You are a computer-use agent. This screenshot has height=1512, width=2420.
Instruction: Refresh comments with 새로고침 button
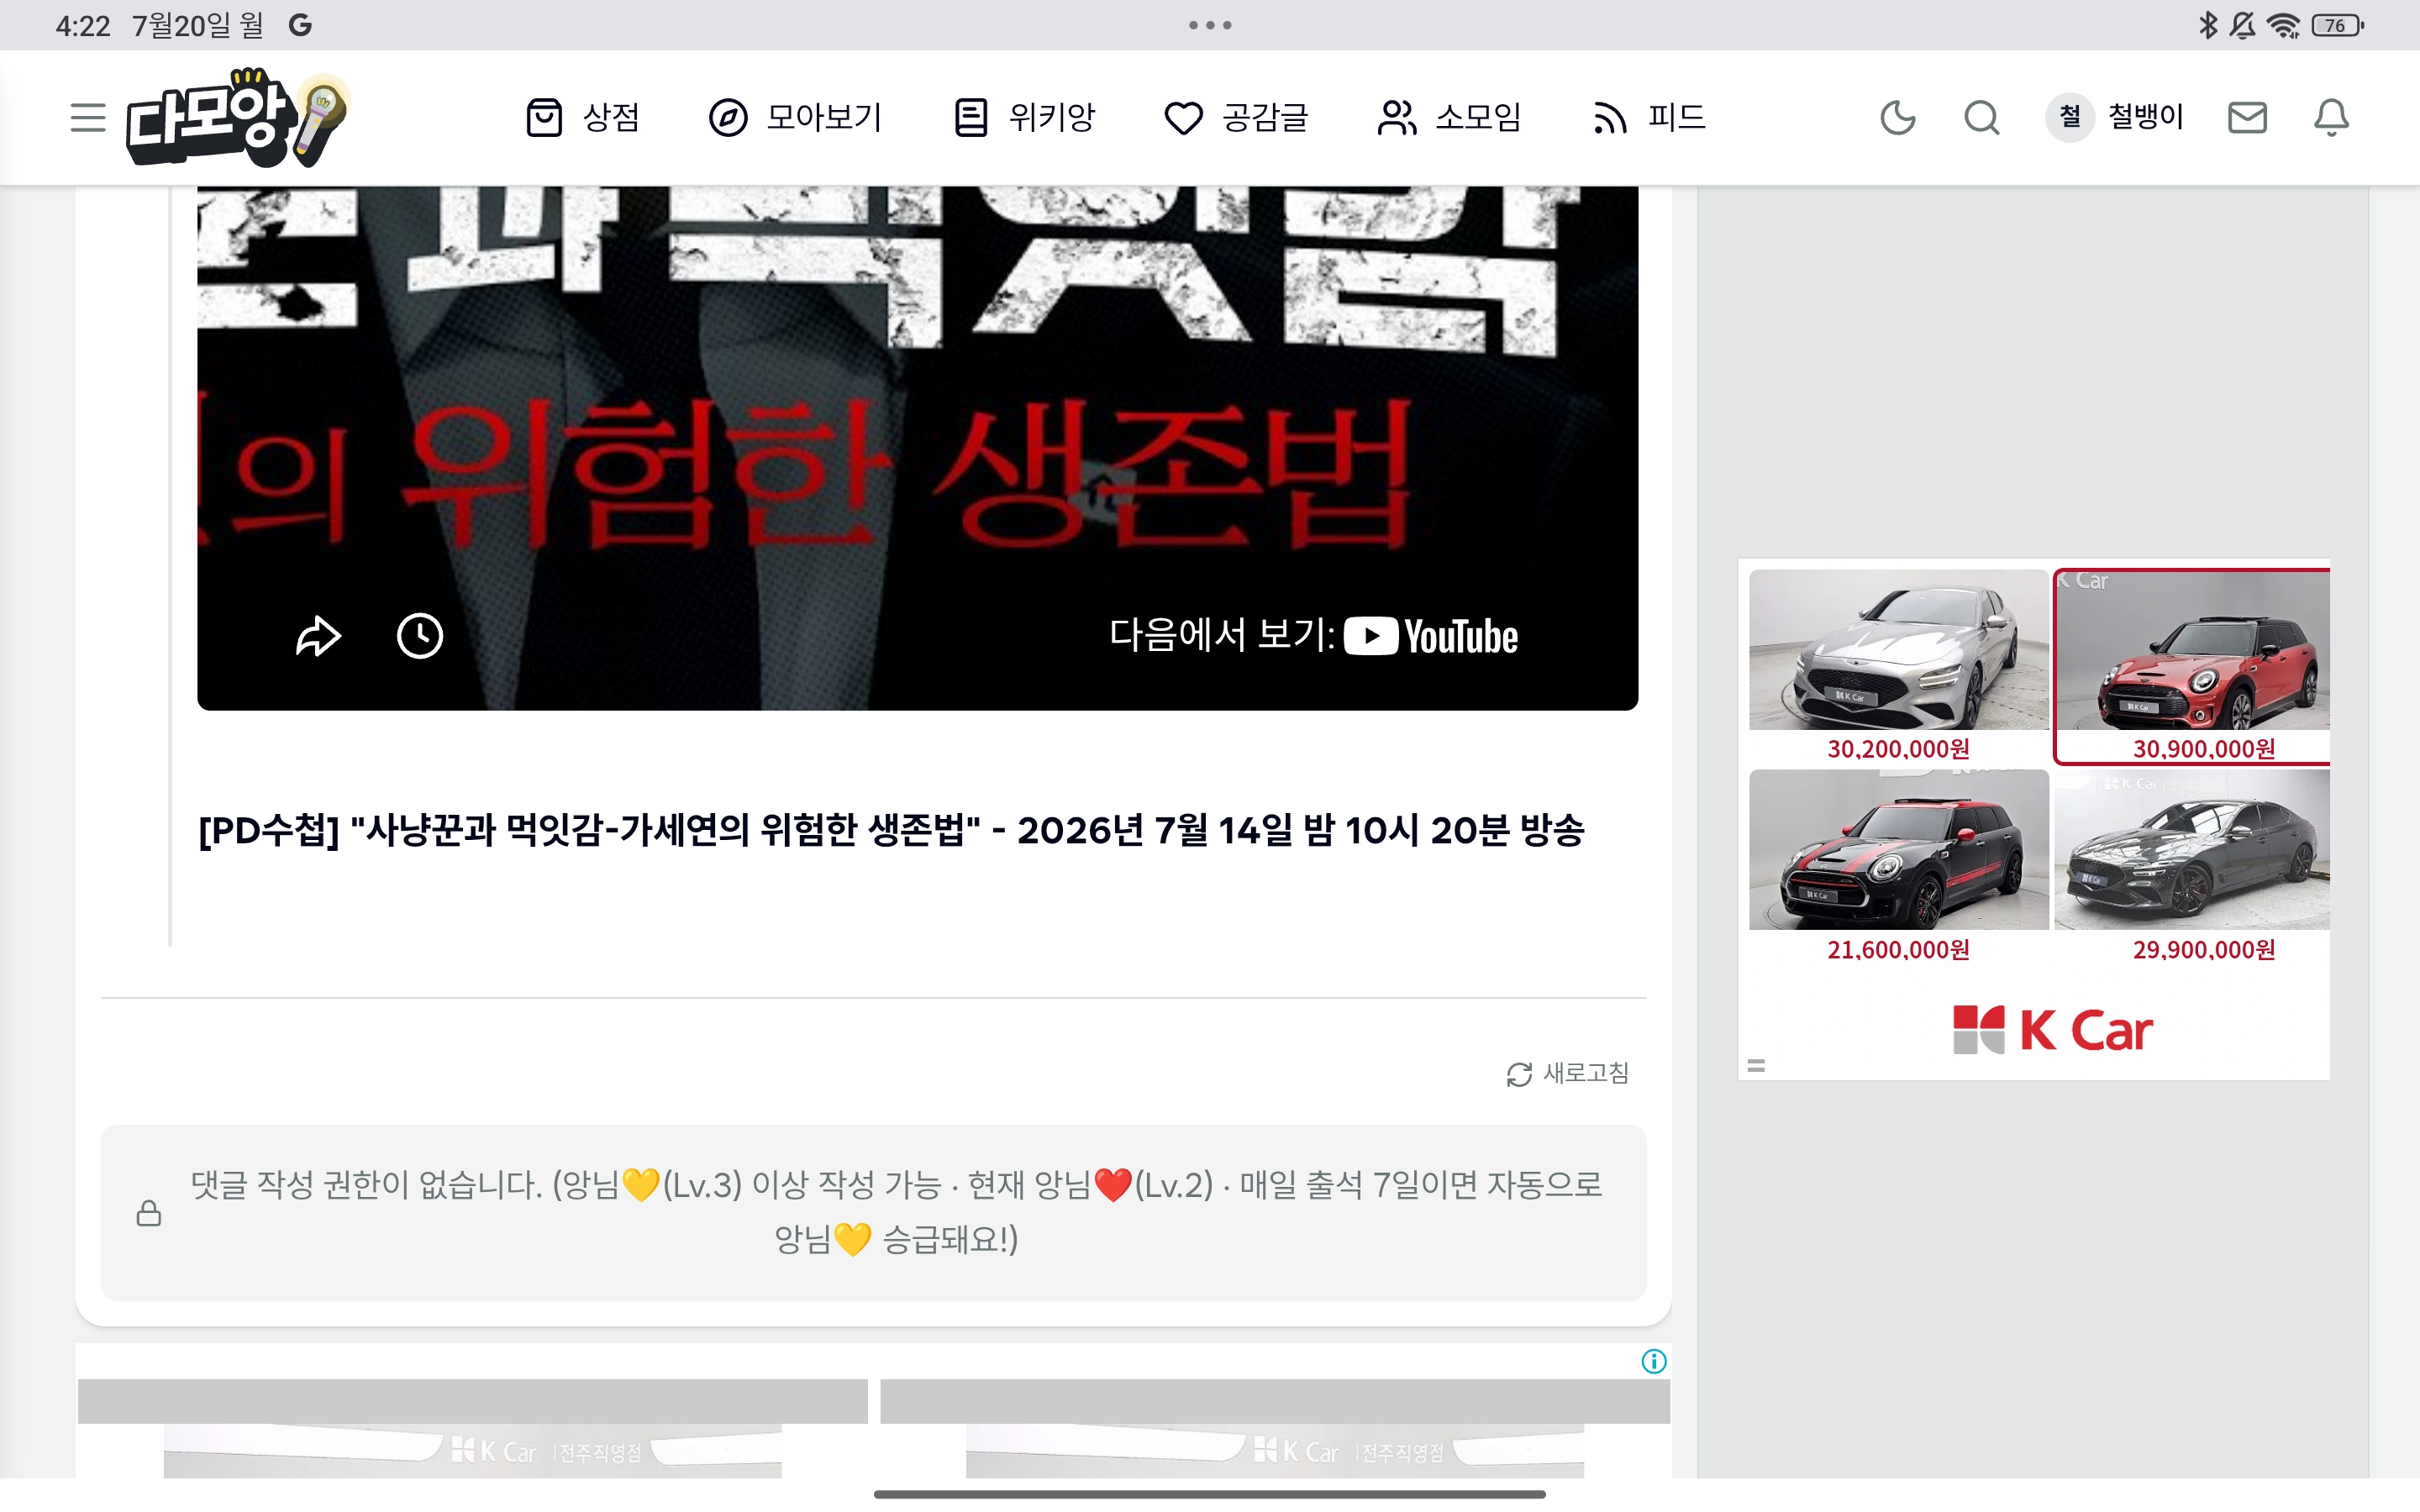pos(1567,1073)
